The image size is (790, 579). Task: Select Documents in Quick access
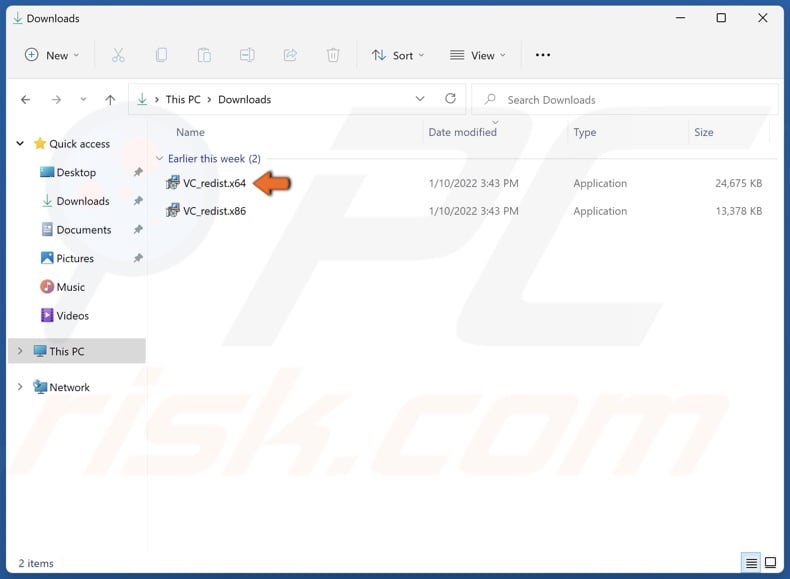pyautogui.click(x=84, y=229)
